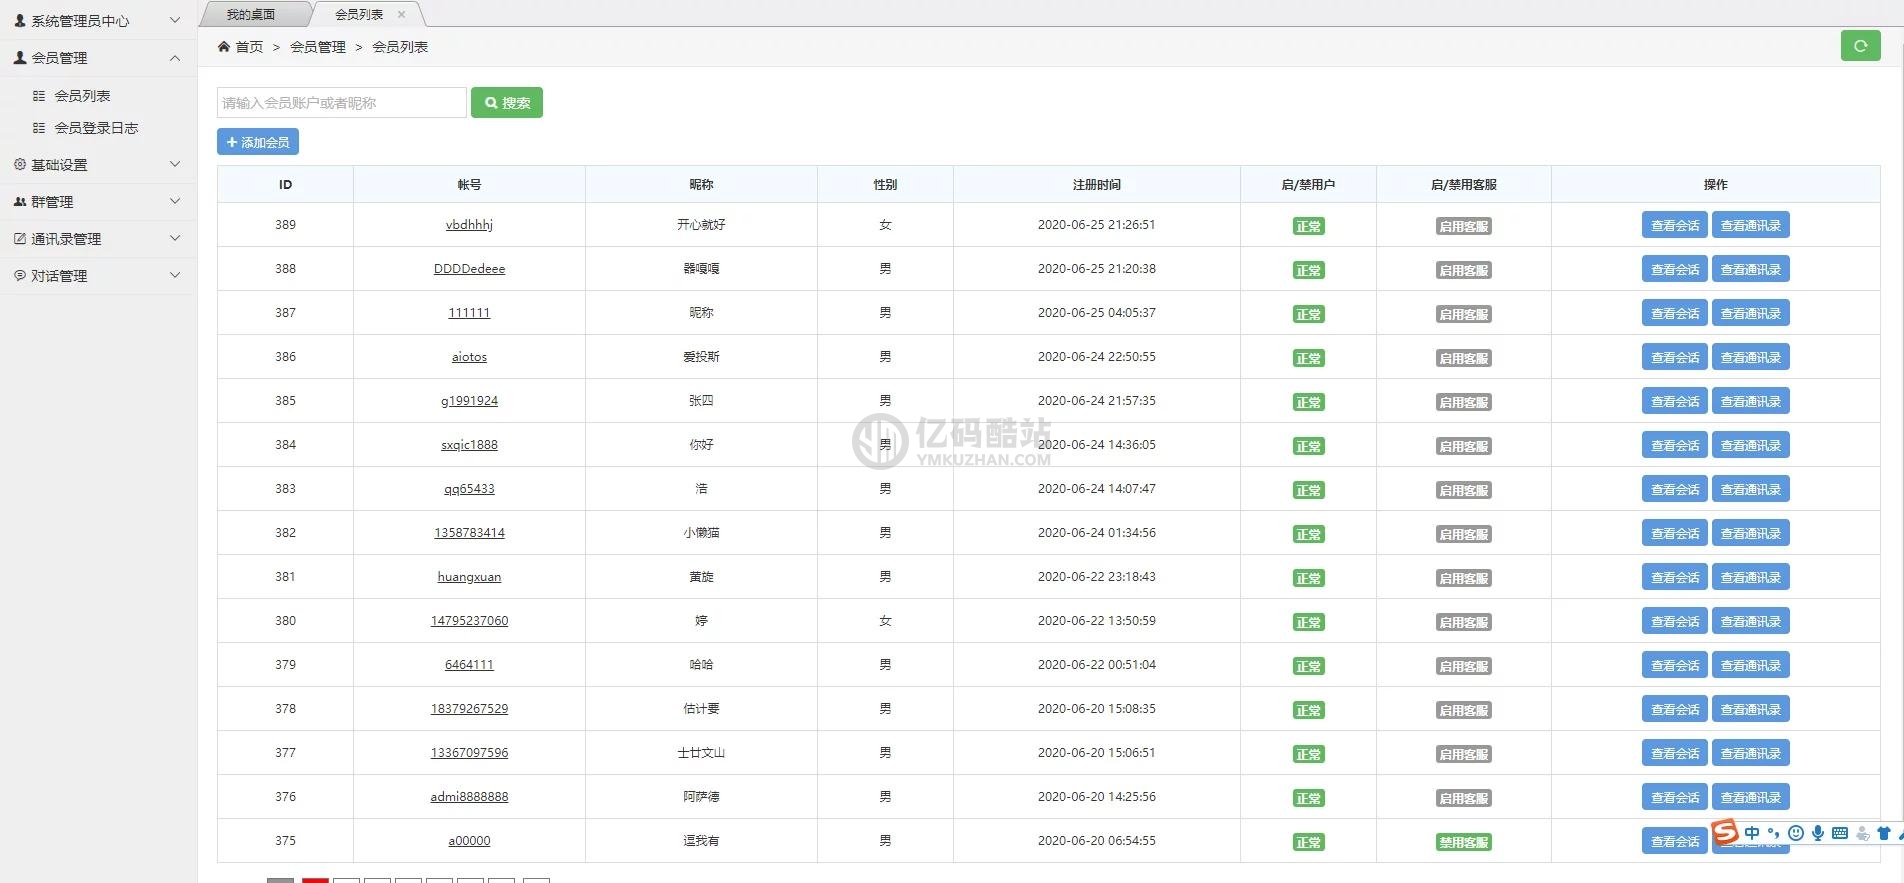The height and width of the screenshot is (883, 1904).
Task: Close the 会员列表 tab
Action: (402, 14)
